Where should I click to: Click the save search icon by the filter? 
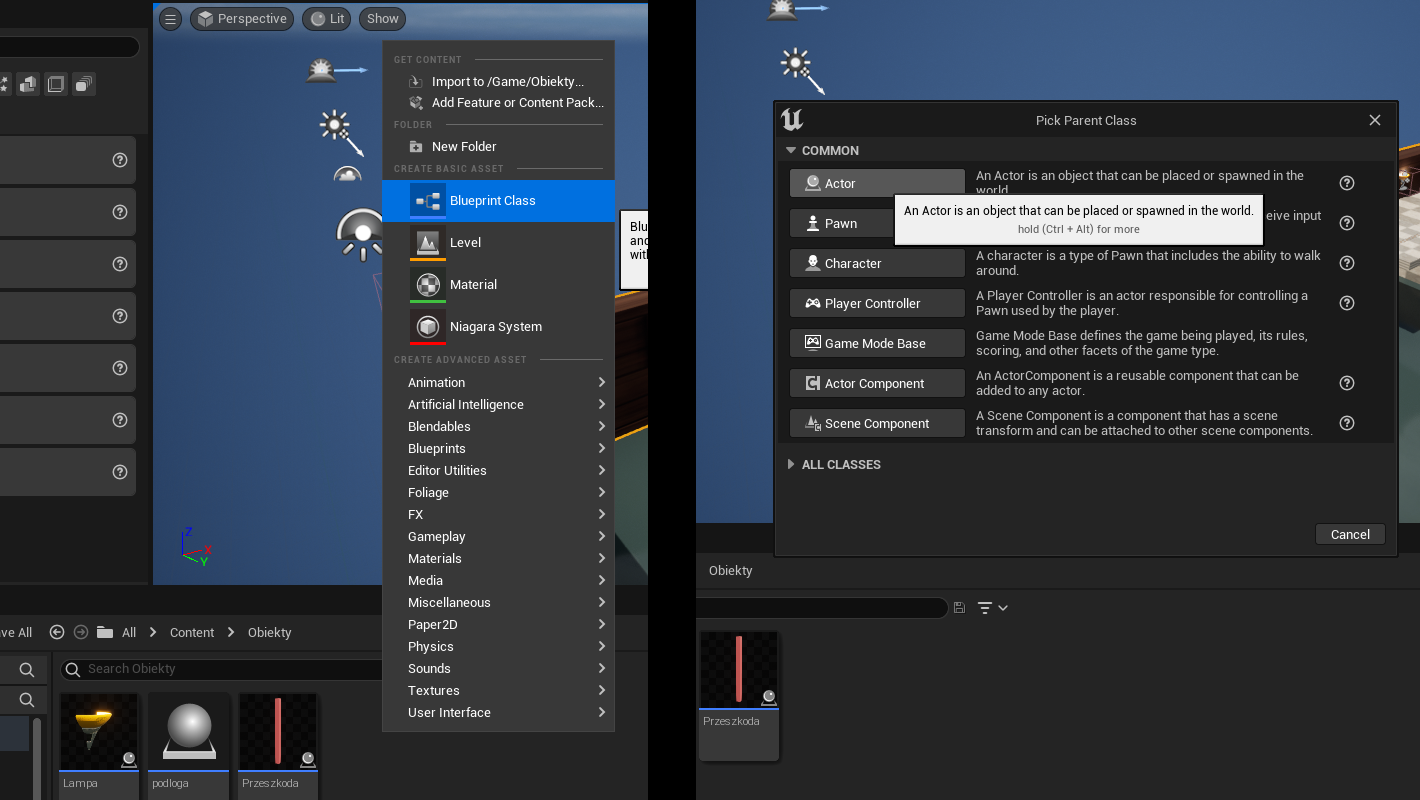pos(960,608)
